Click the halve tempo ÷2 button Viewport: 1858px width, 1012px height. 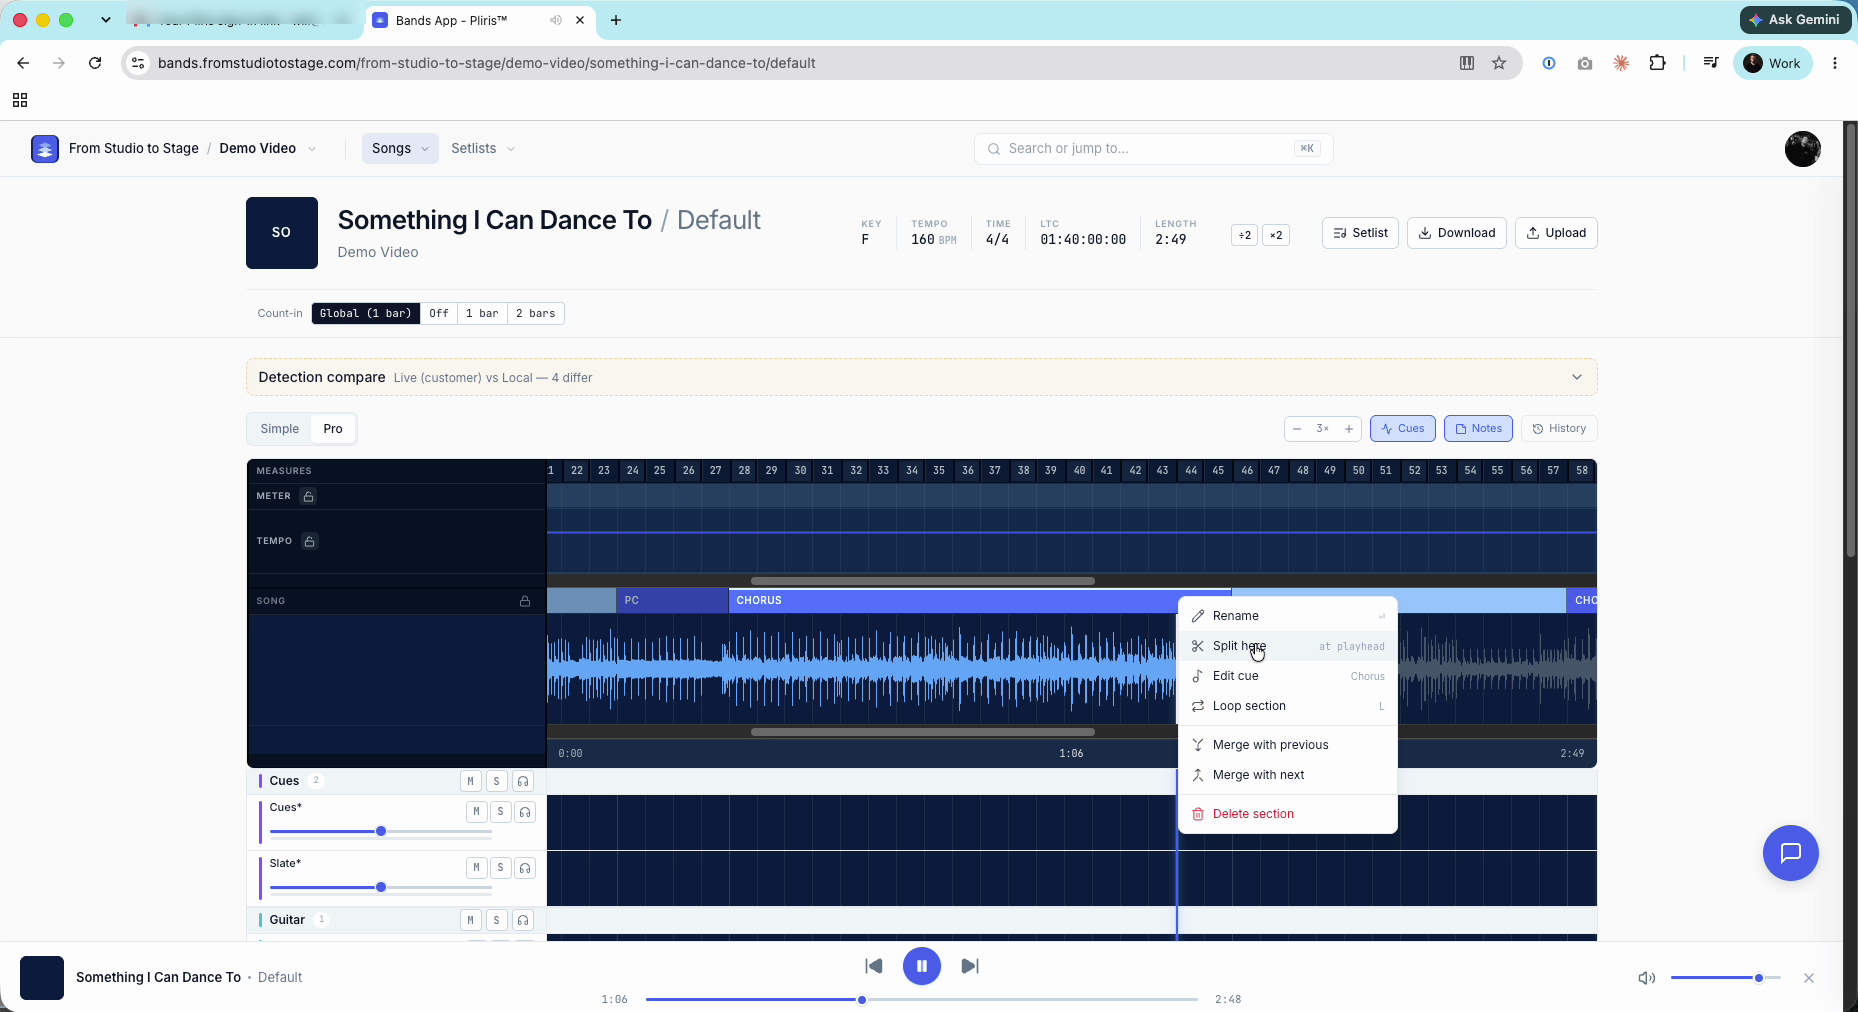[1244, 235]
